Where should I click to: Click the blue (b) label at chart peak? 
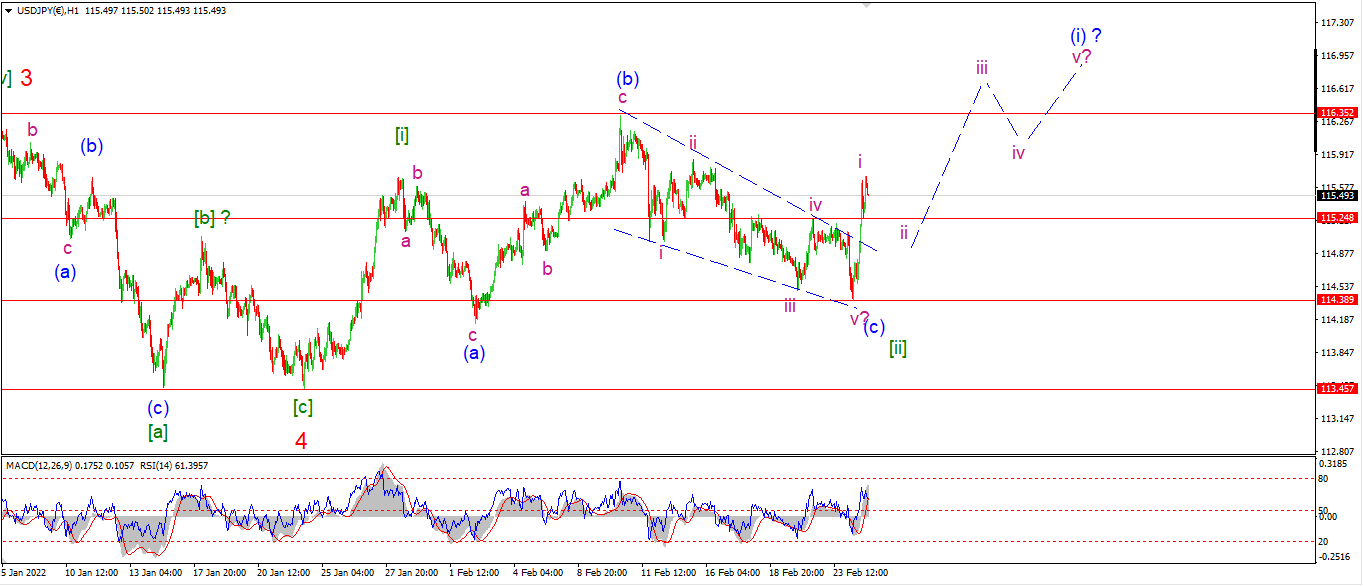[627, 79]
